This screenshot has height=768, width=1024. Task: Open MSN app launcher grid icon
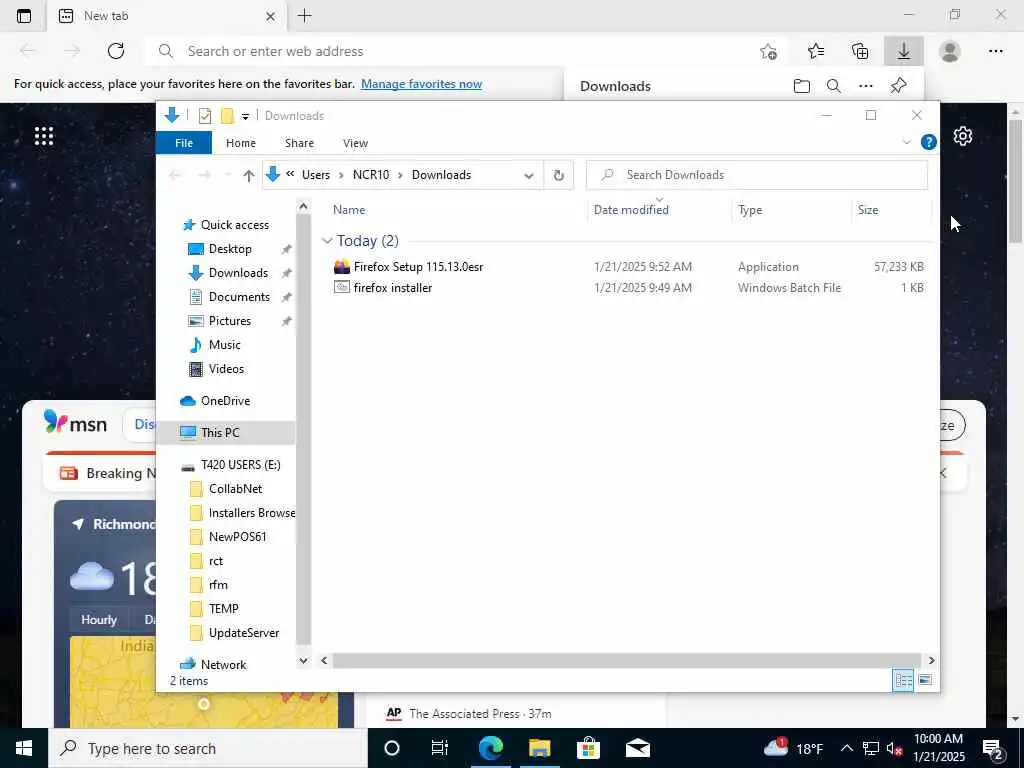[44, 136]
